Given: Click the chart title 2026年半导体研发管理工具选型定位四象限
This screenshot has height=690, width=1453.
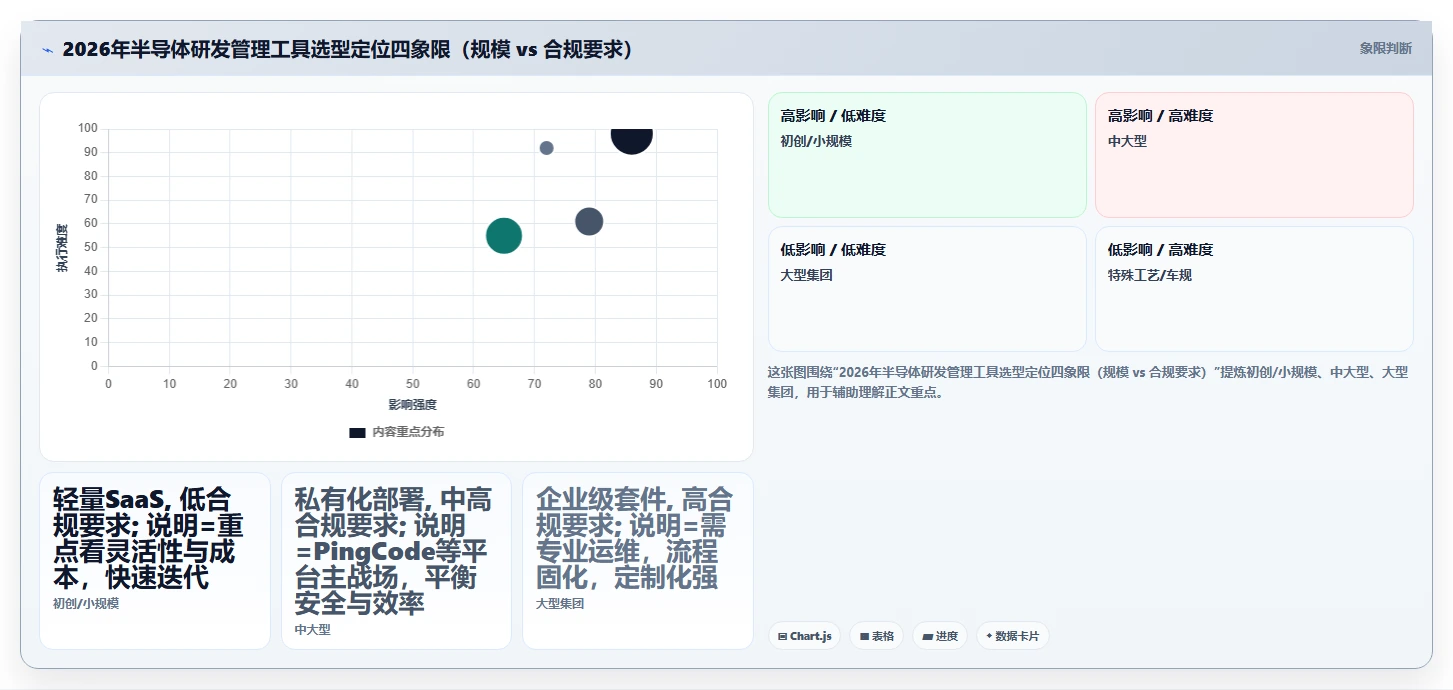Looking at the screenshot, I should pos(348,49).
